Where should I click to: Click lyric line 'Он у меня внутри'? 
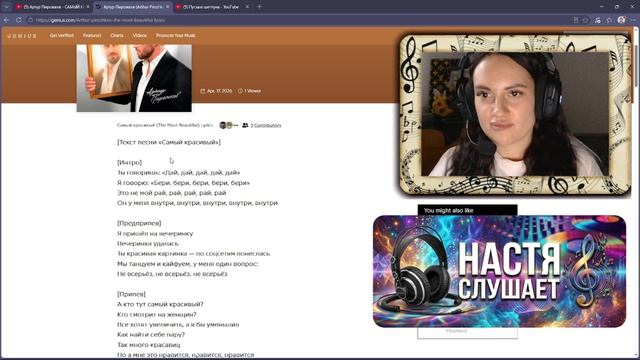pyautogui.click(x=197, y=203)
